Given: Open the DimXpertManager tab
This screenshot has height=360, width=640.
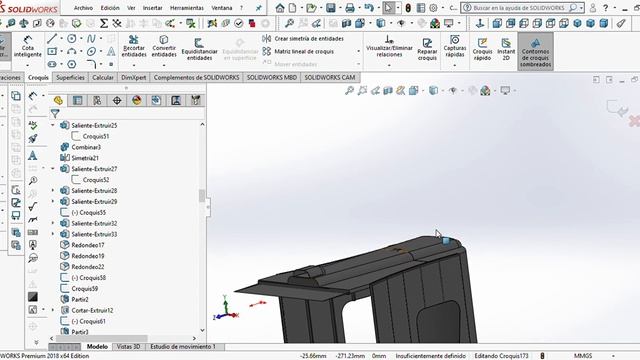Looking at the screenshot, I should [x=117, y=100].
